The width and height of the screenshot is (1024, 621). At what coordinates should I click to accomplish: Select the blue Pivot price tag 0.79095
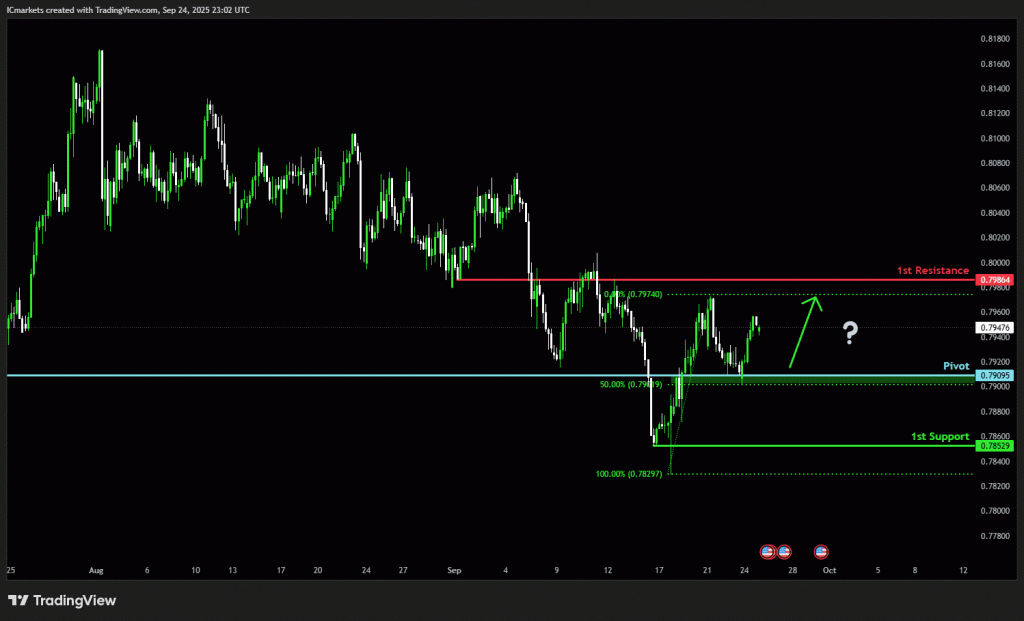pyautogui.click(x=995, y=376)
